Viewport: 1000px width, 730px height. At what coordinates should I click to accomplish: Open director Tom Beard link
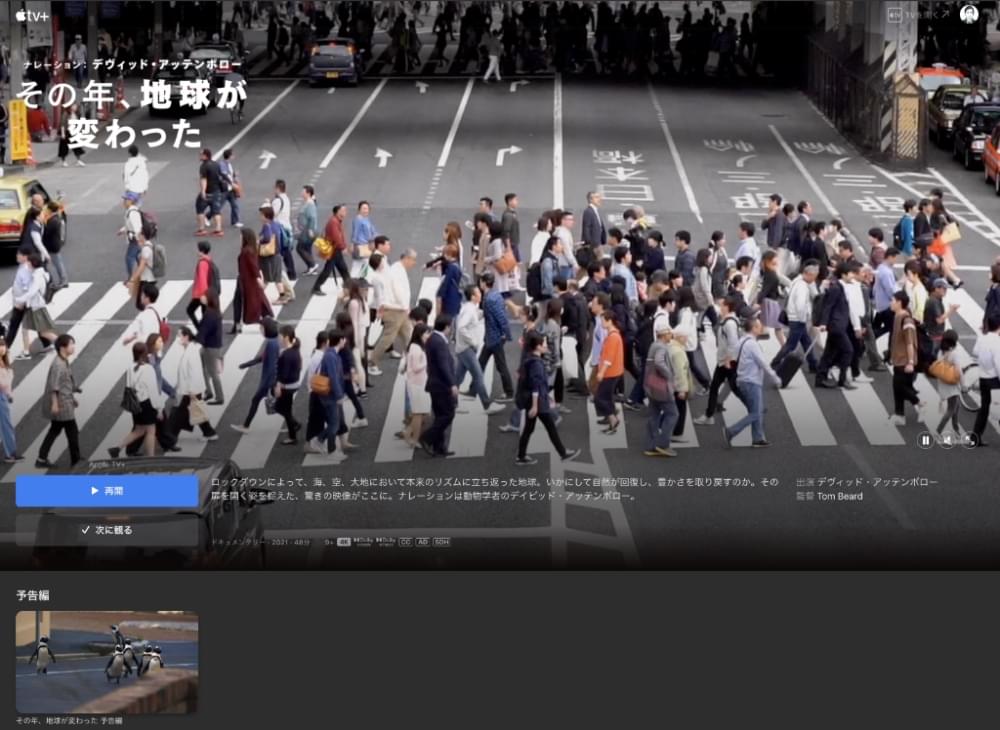tap(839, 496)
